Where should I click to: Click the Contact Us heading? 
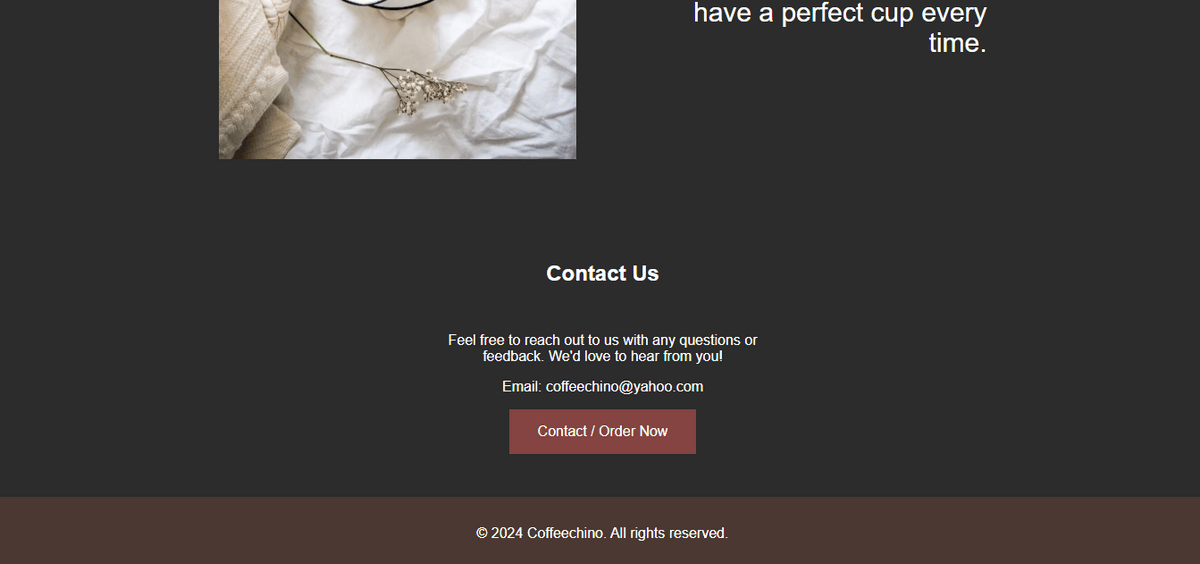(602, 273)
